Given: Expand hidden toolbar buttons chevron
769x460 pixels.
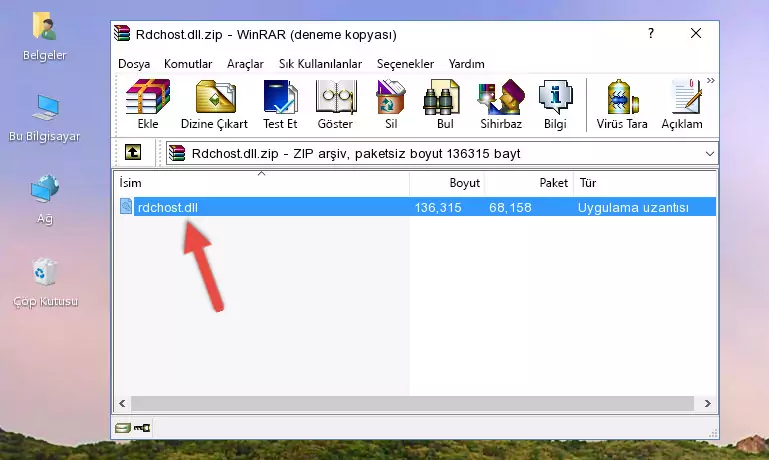Looking at the screenshot, I should 711,80.
